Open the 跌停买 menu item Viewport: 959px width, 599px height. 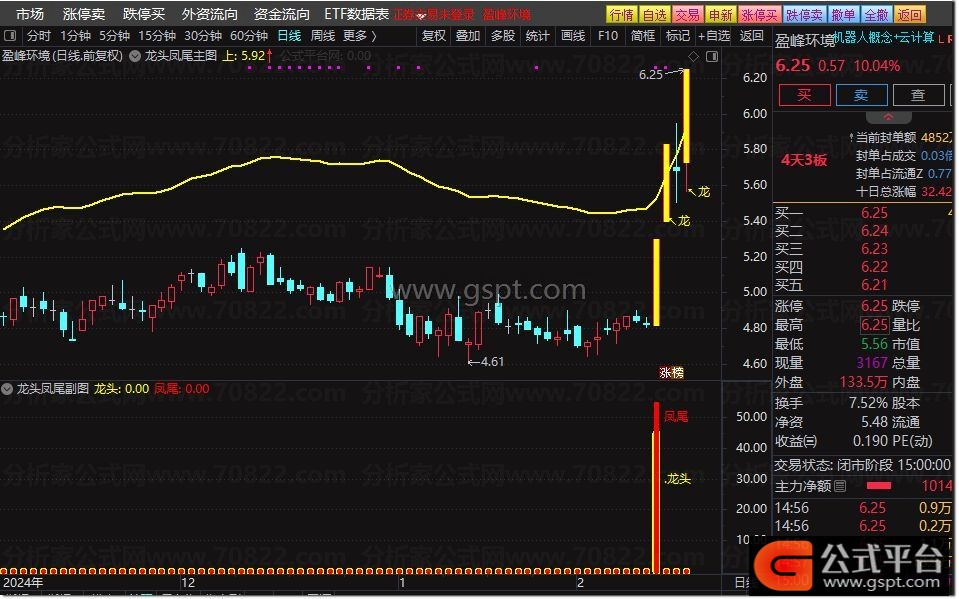pyautogui.click(x=144, y=14)
